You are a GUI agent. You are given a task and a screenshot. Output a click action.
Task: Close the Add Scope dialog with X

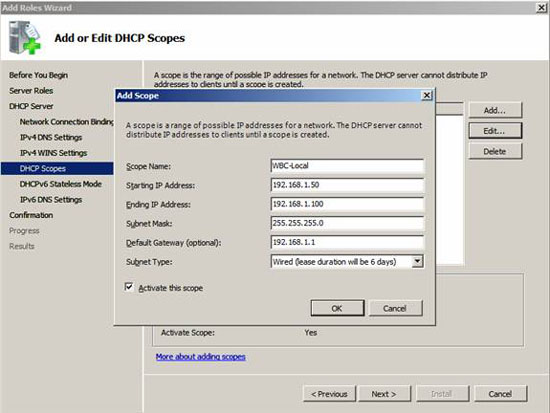(x=427, y=95)
